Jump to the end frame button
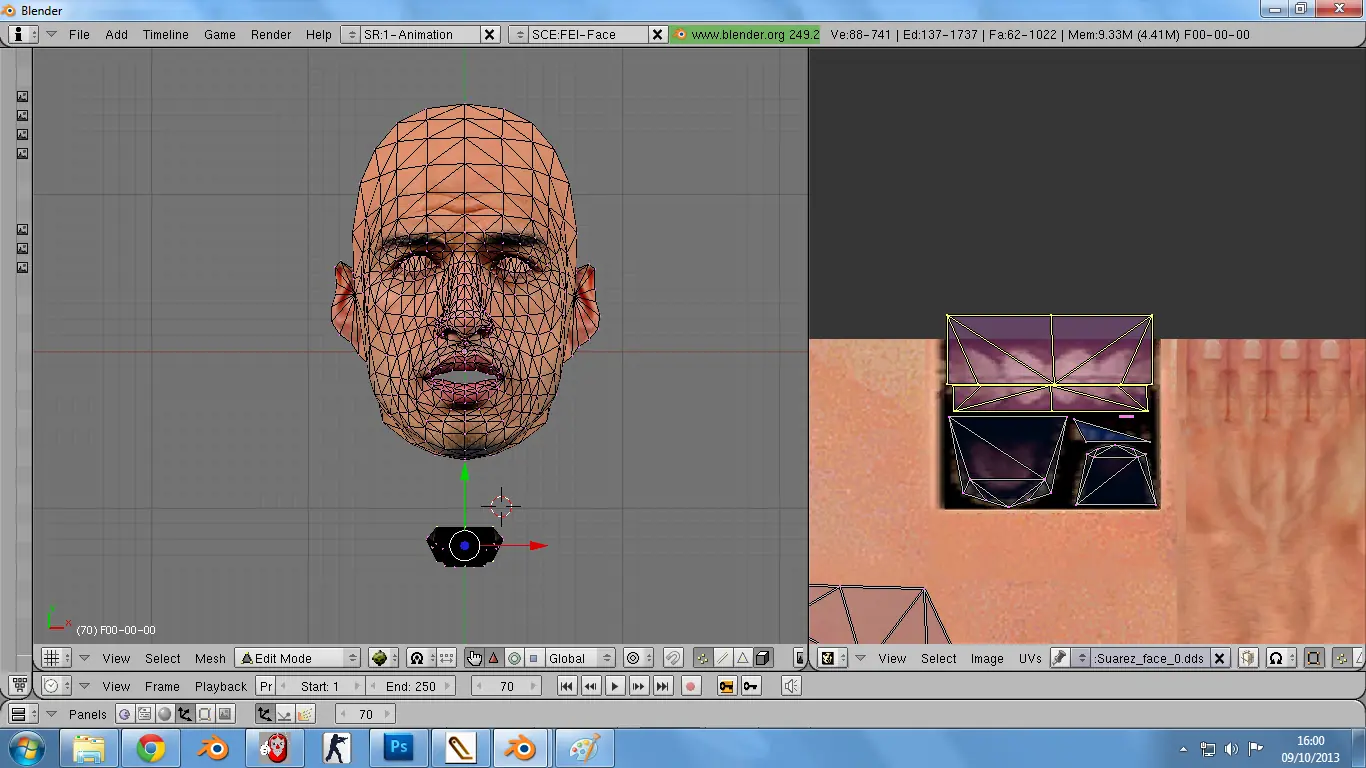Image resolution: width=1366 pixels, height=768 pixels. (662, 686)
